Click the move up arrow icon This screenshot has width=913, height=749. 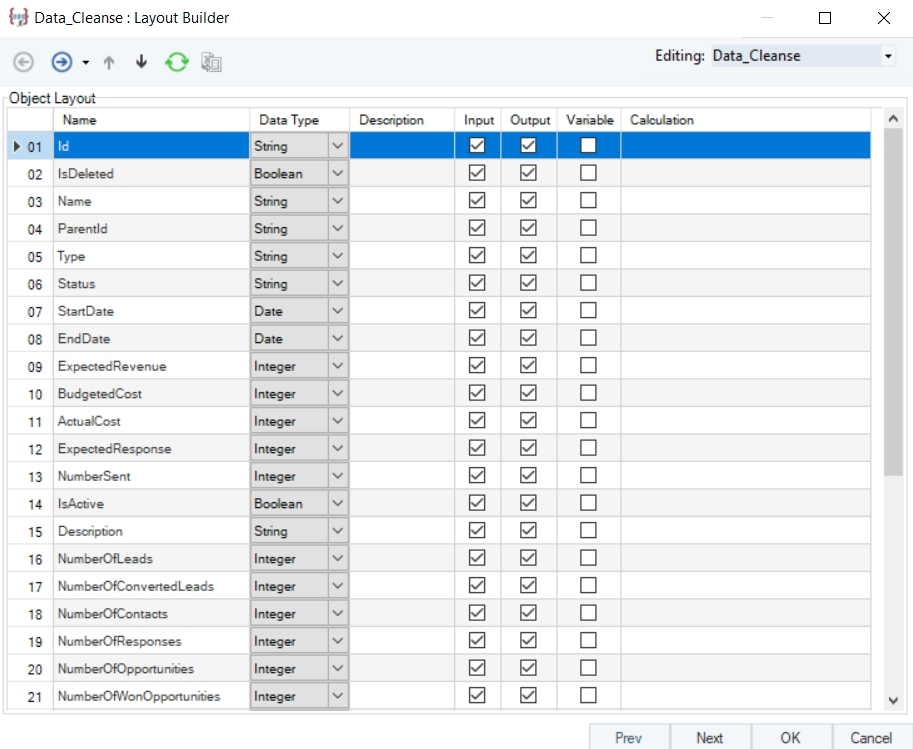pos(109,62)
